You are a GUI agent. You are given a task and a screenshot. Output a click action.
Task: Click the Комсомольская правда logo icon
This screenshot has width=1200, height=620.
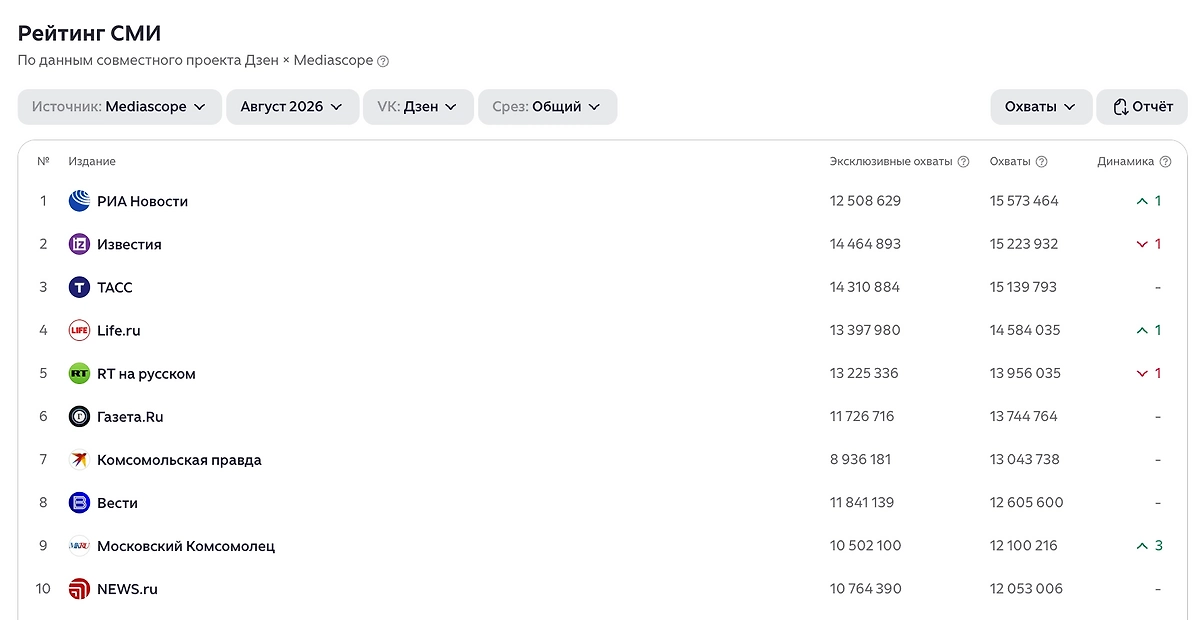(79, 460)
